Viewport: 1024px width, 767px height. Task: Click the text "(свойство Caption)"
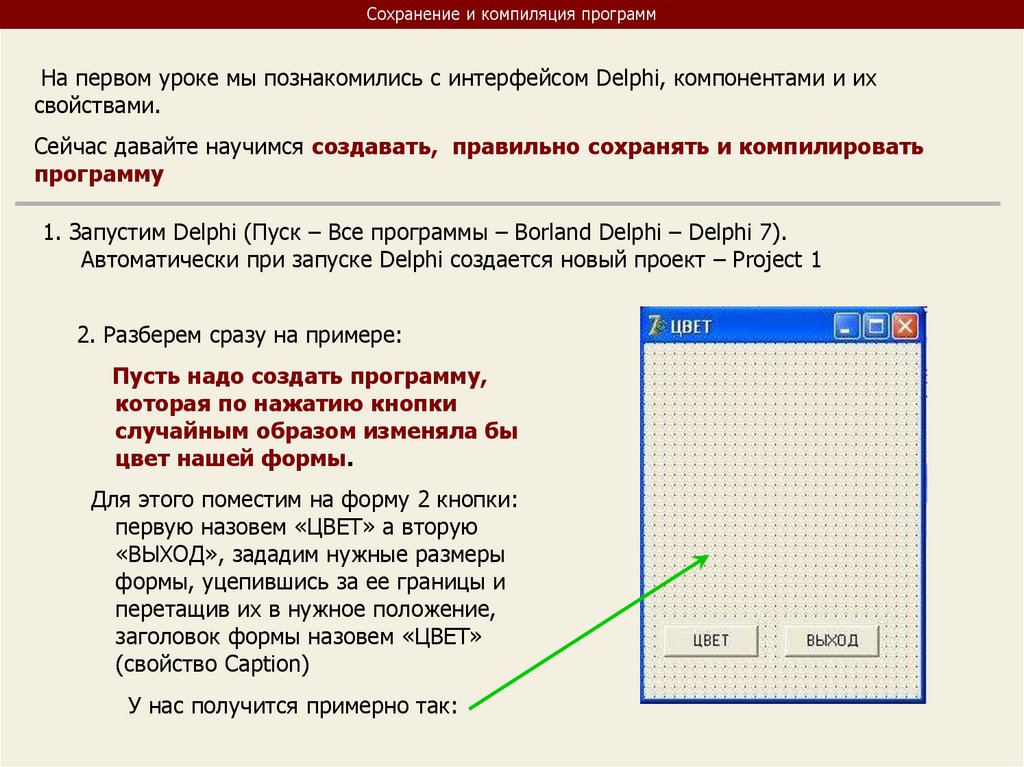(212, 664)
